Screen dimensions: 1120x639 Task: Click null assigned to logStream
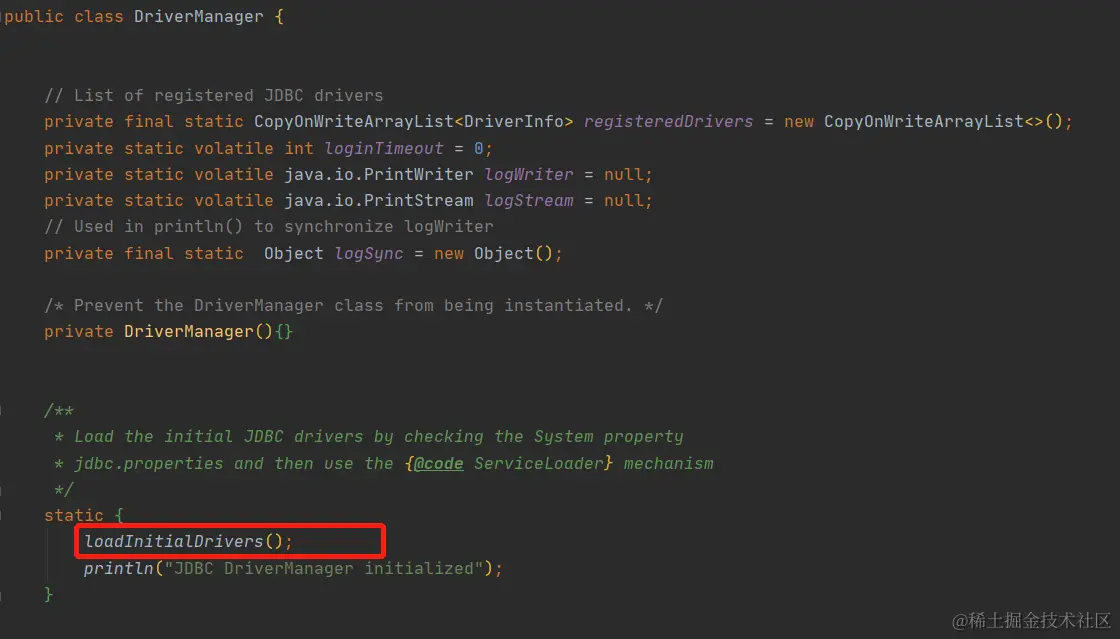[x=624, y=201]
